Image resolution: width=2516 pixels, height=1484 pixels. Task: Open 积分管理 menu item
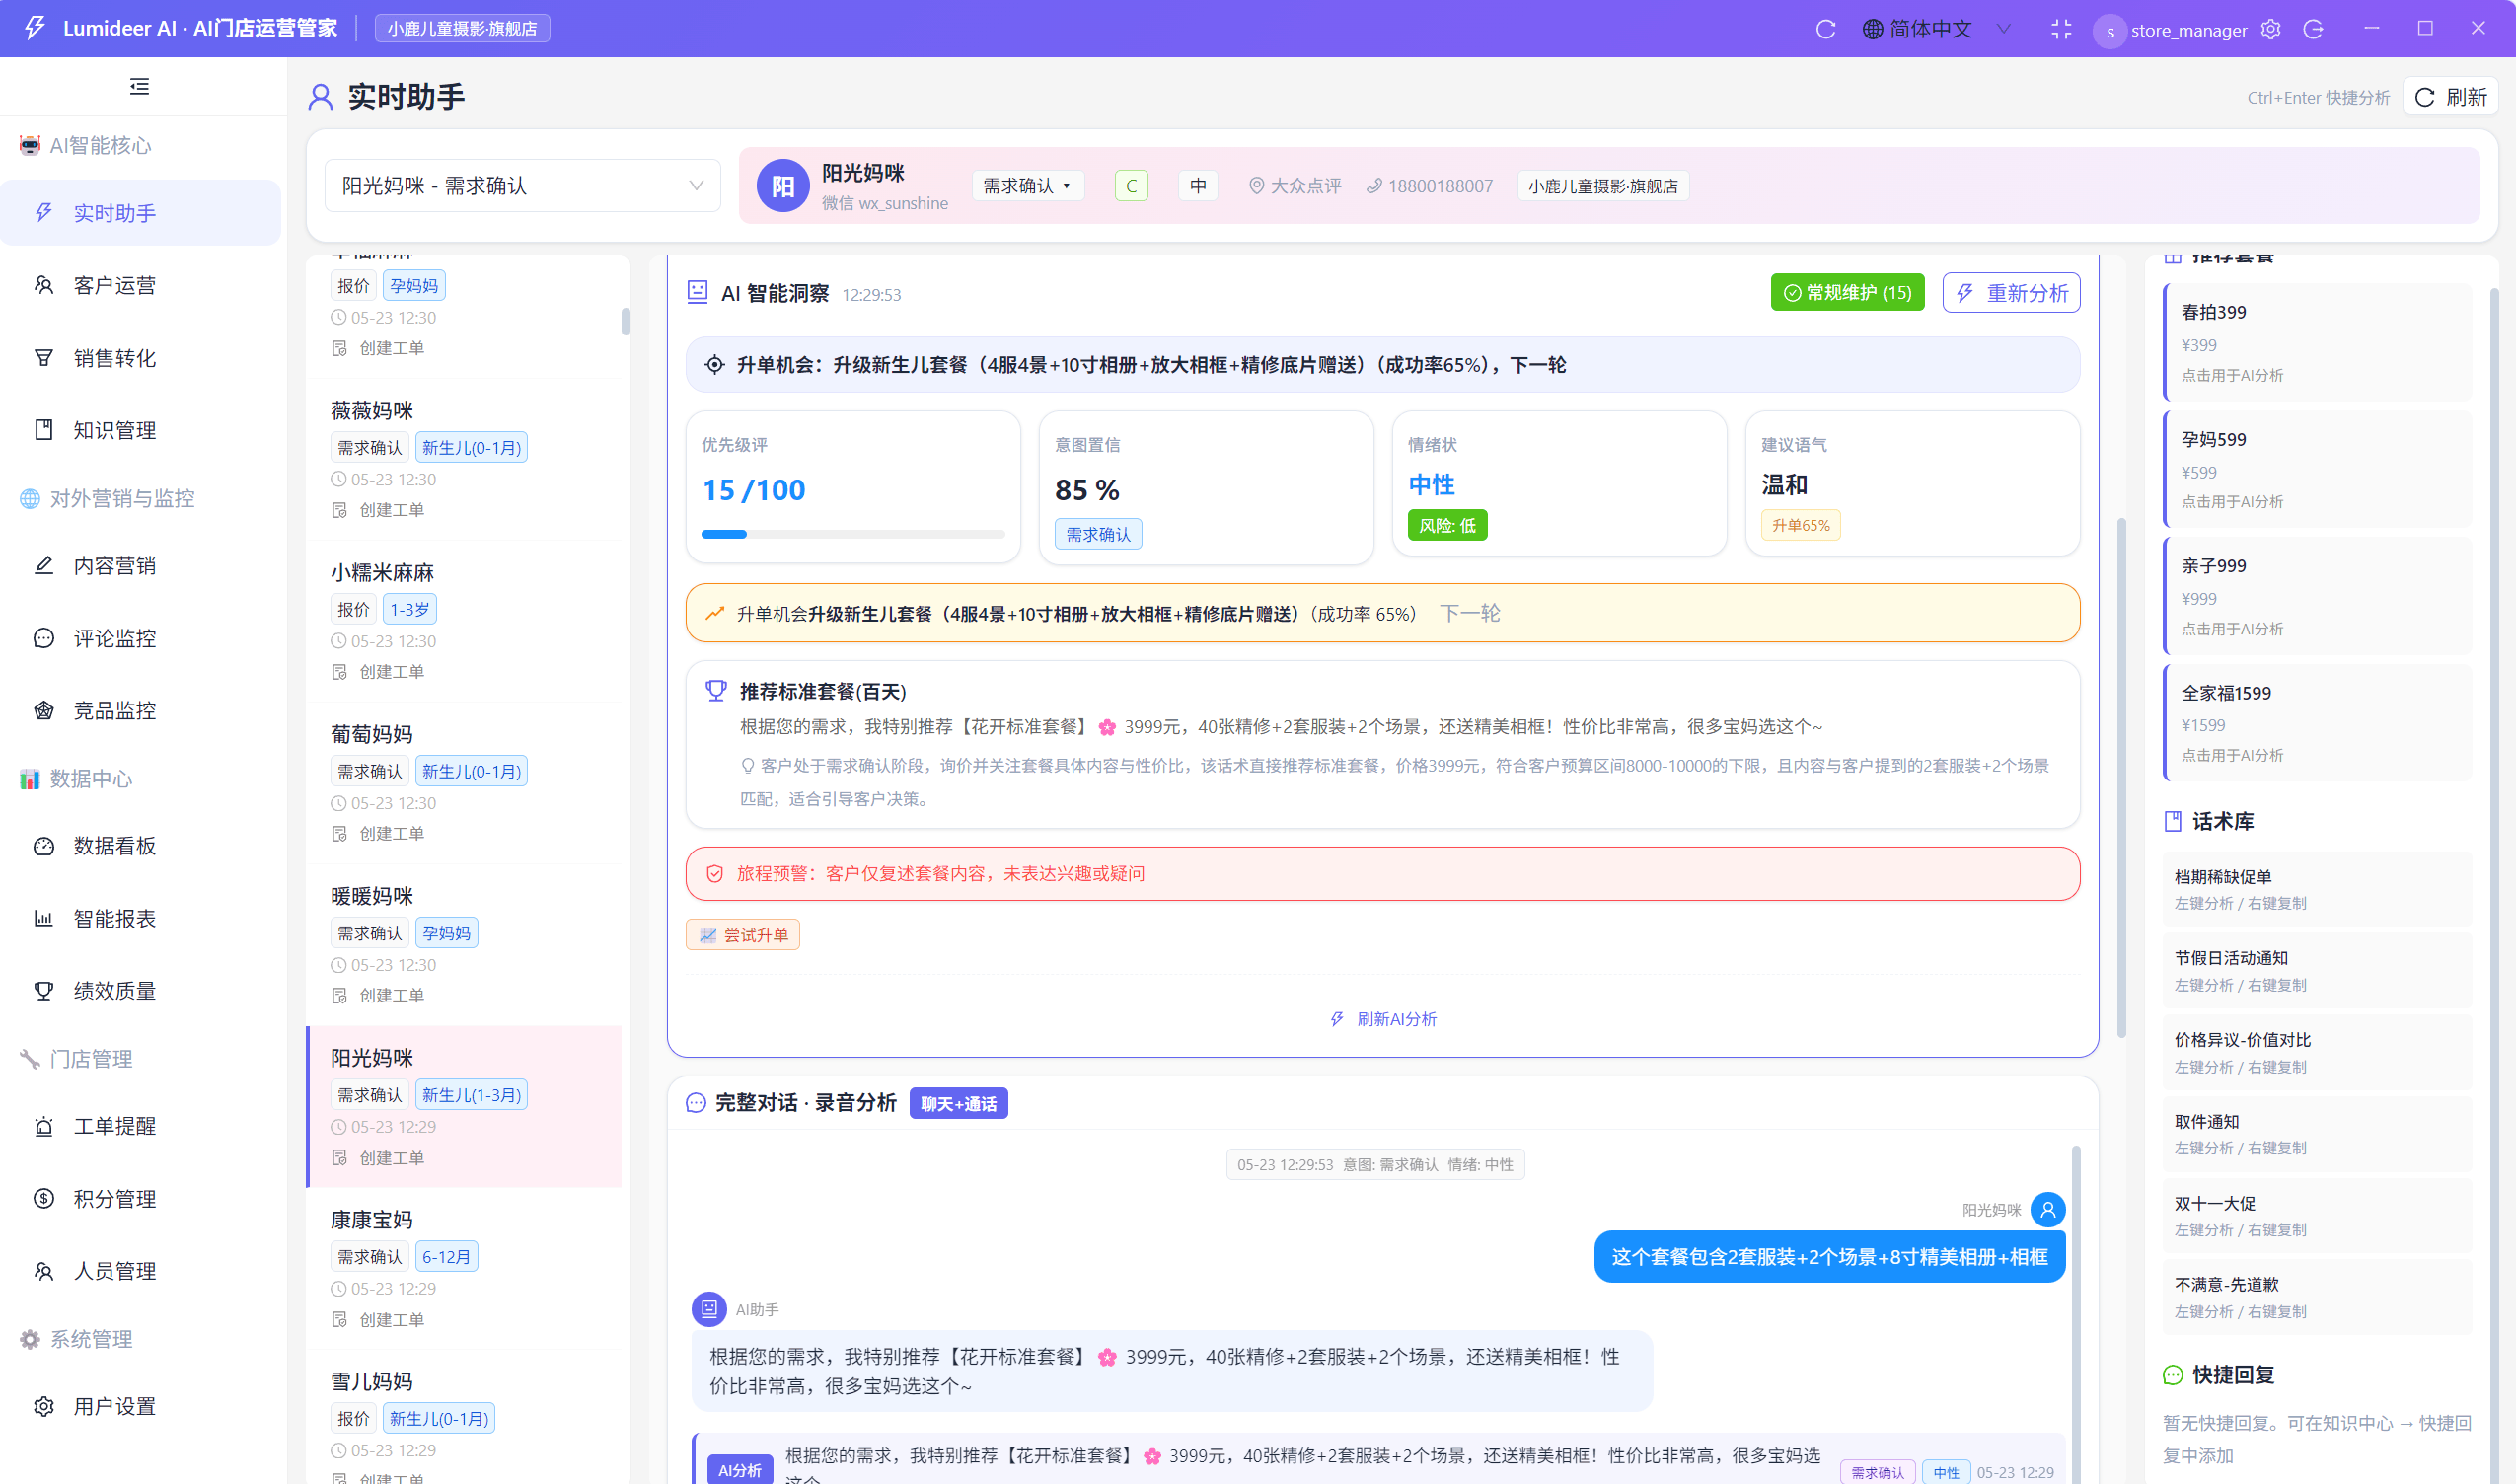pyautogui.click(x=140, y=1199)
